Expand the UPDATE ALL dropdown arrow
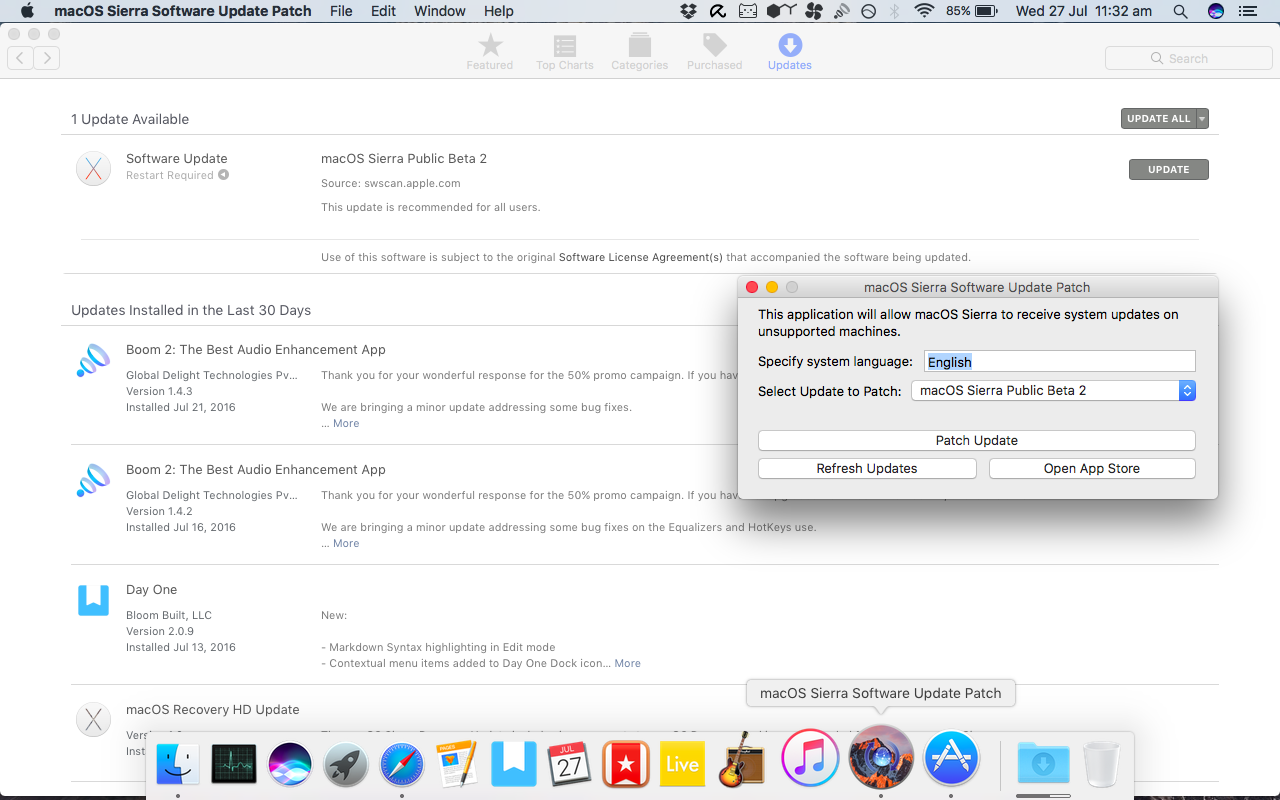Viewport: 1280px width, 800px height. [x=1202, y=118]
